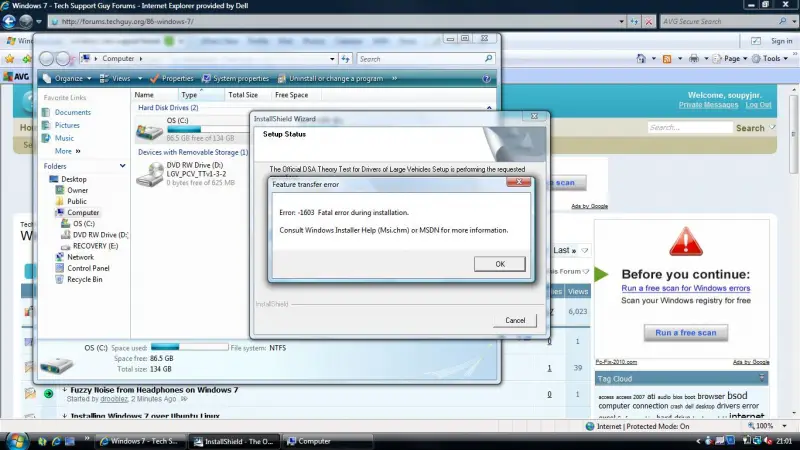This screenshot has height=450, width=800.
Task: Open Fuzzy Noise from Headphones thread
Action: pyautogui.click(x=154, y=390)
